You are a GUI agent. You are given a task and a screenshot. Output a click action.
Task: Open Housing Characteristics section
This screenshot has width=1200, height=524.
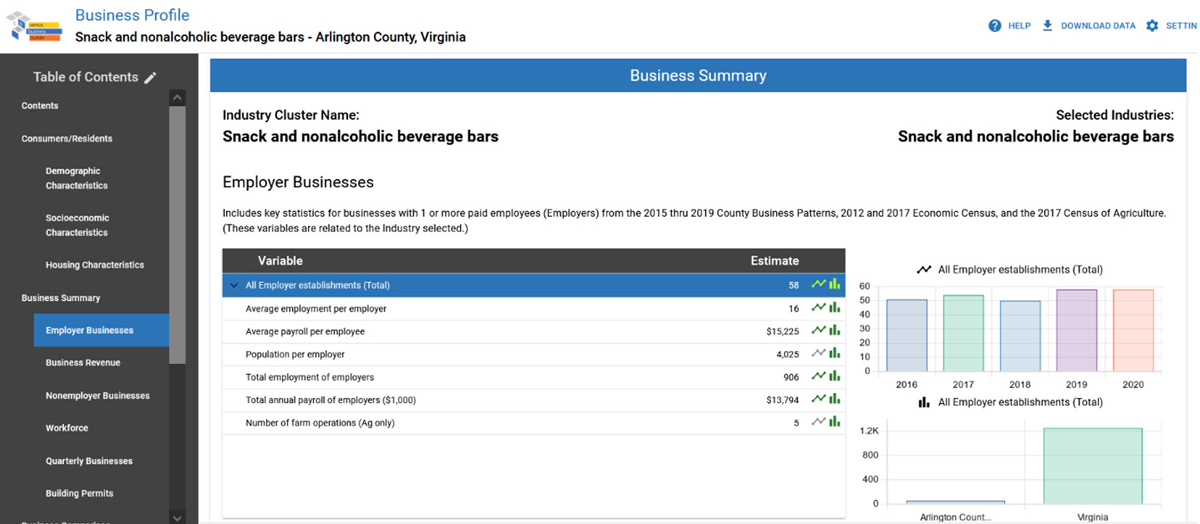pos(95,265)
